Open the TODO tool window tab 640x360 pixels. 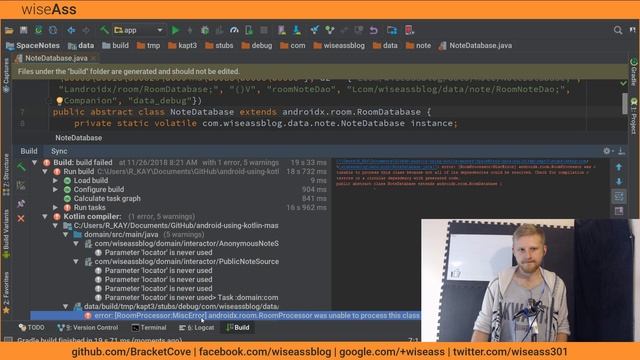pyautogui.click(x=31, y=327)
